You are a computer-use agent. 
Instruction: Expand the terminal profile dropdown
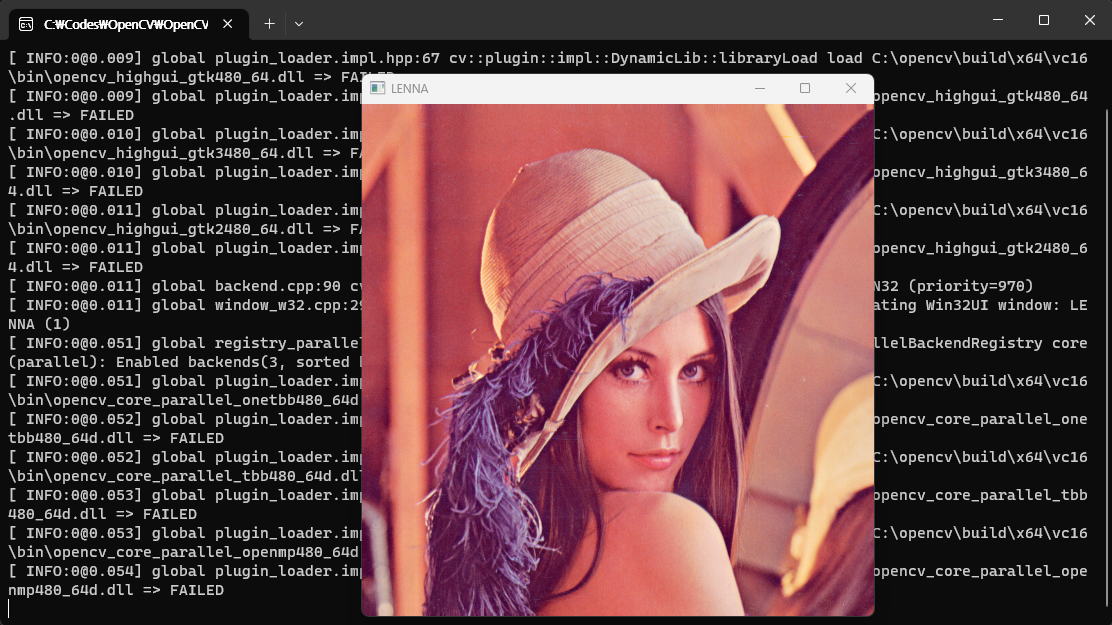click(x=299, y=24)
